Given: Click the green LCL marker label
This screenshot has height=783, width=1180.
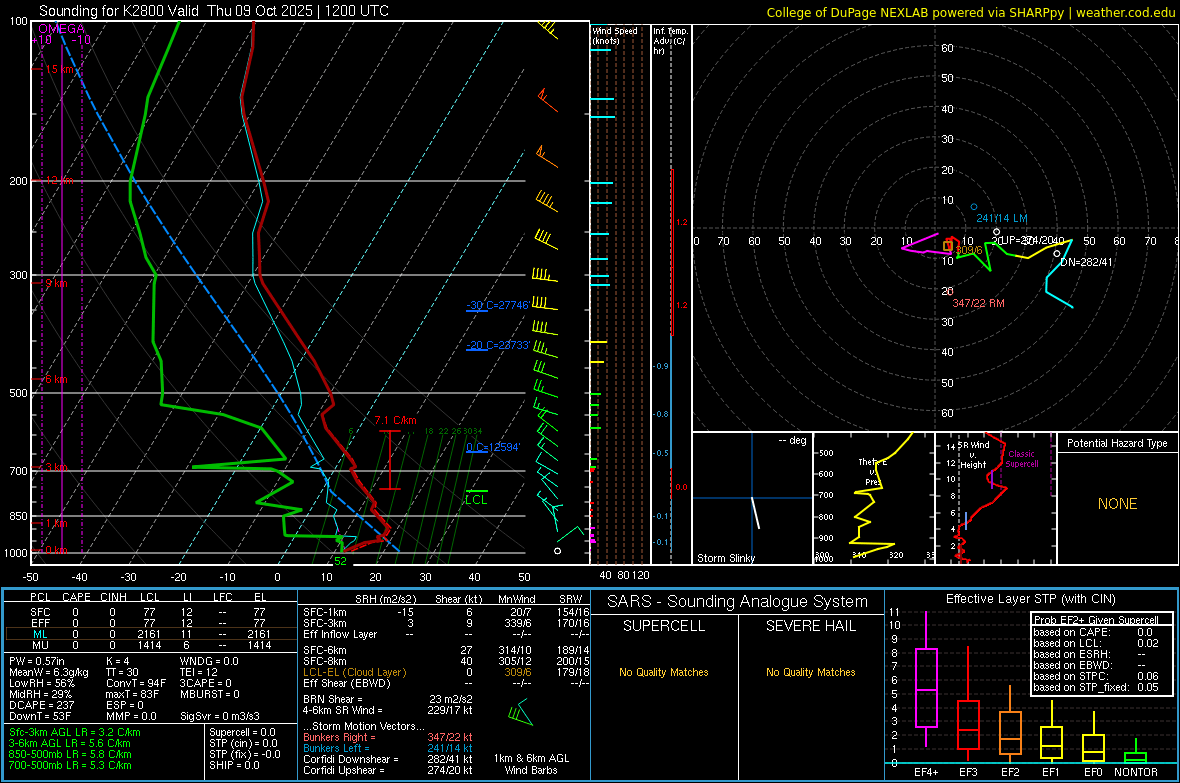Looking at the screenshot, I should (476, 500).
